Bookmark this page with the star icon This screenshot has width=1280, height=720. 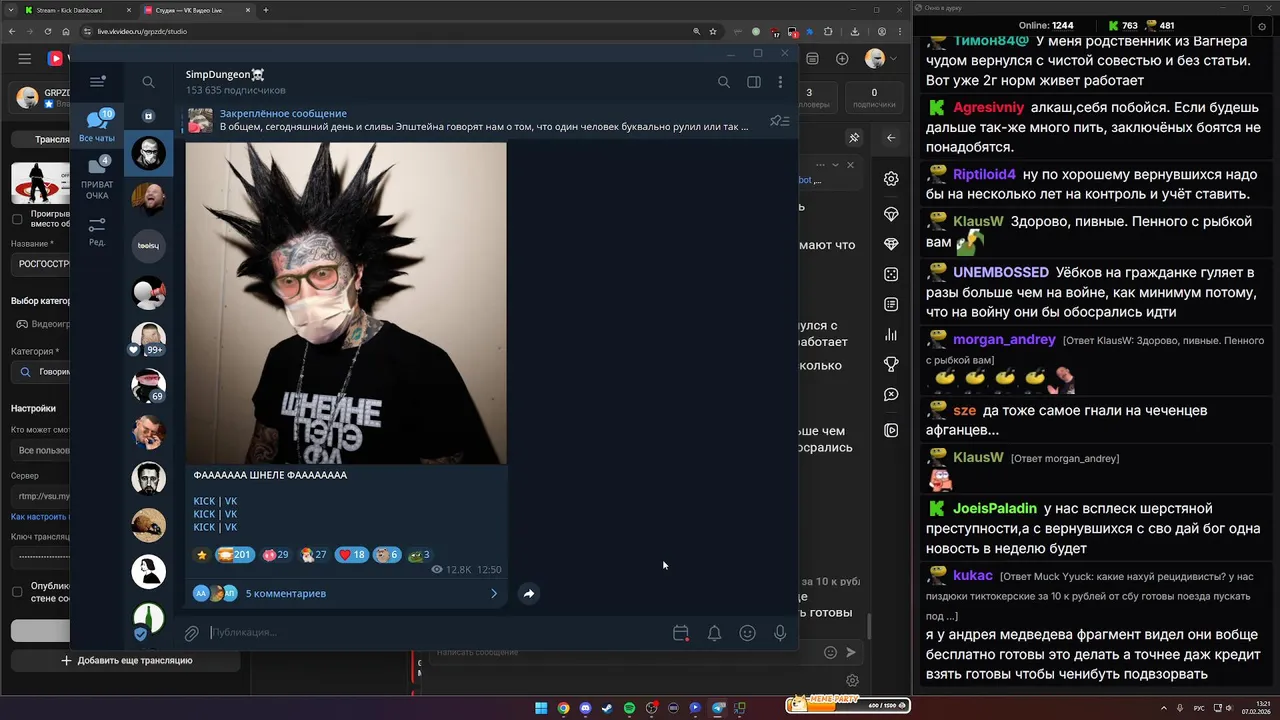[x=712, y=31]
